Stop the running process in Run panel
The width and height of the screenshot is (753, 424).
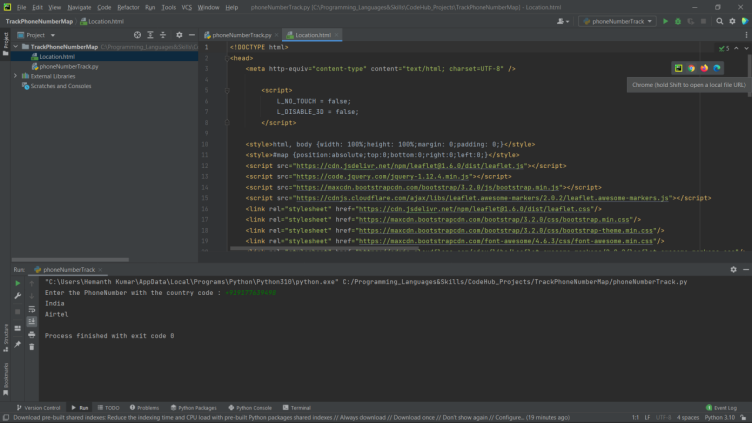pyautogui.click(x=18, y=311)
